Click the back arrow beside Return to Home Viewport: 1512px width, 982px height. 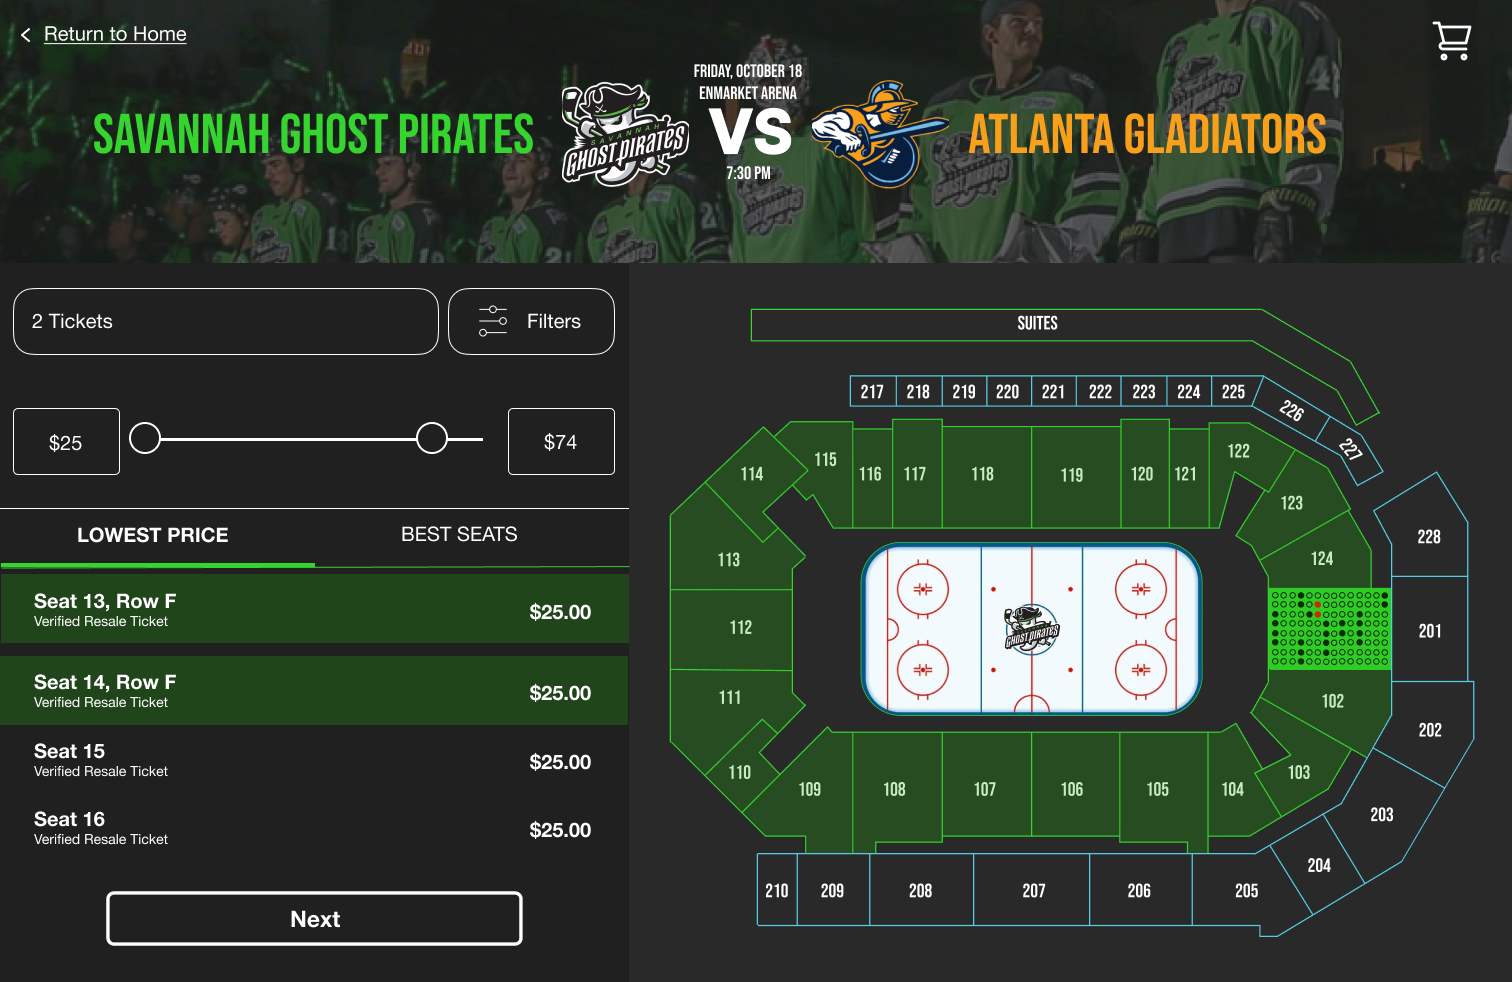click(x=26, y=35)
